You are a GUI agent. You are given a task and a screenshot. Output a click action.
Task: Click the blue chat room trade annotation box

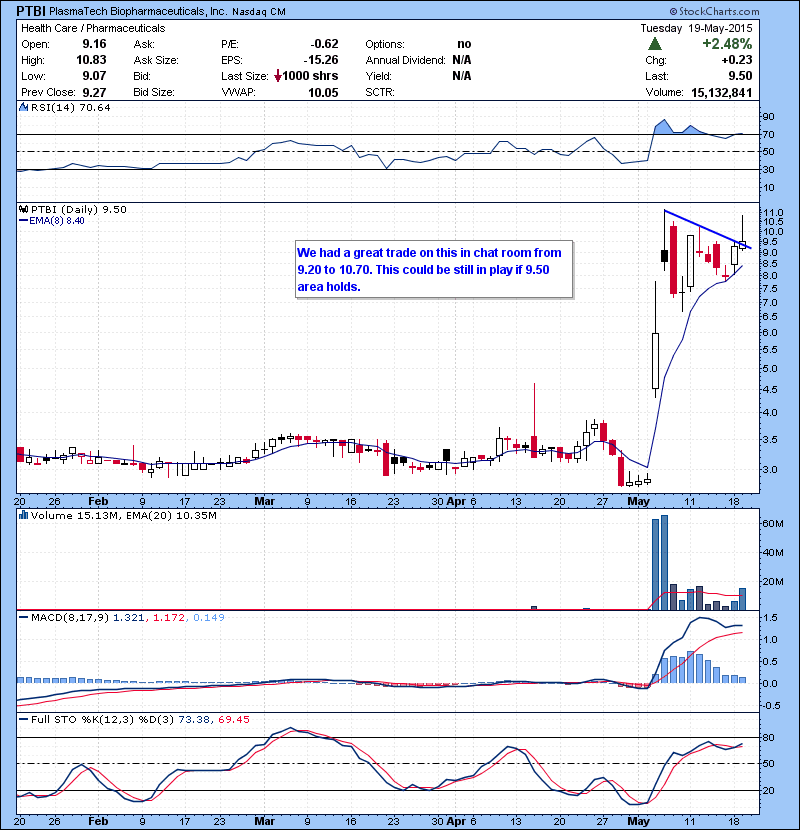[434, 269]
